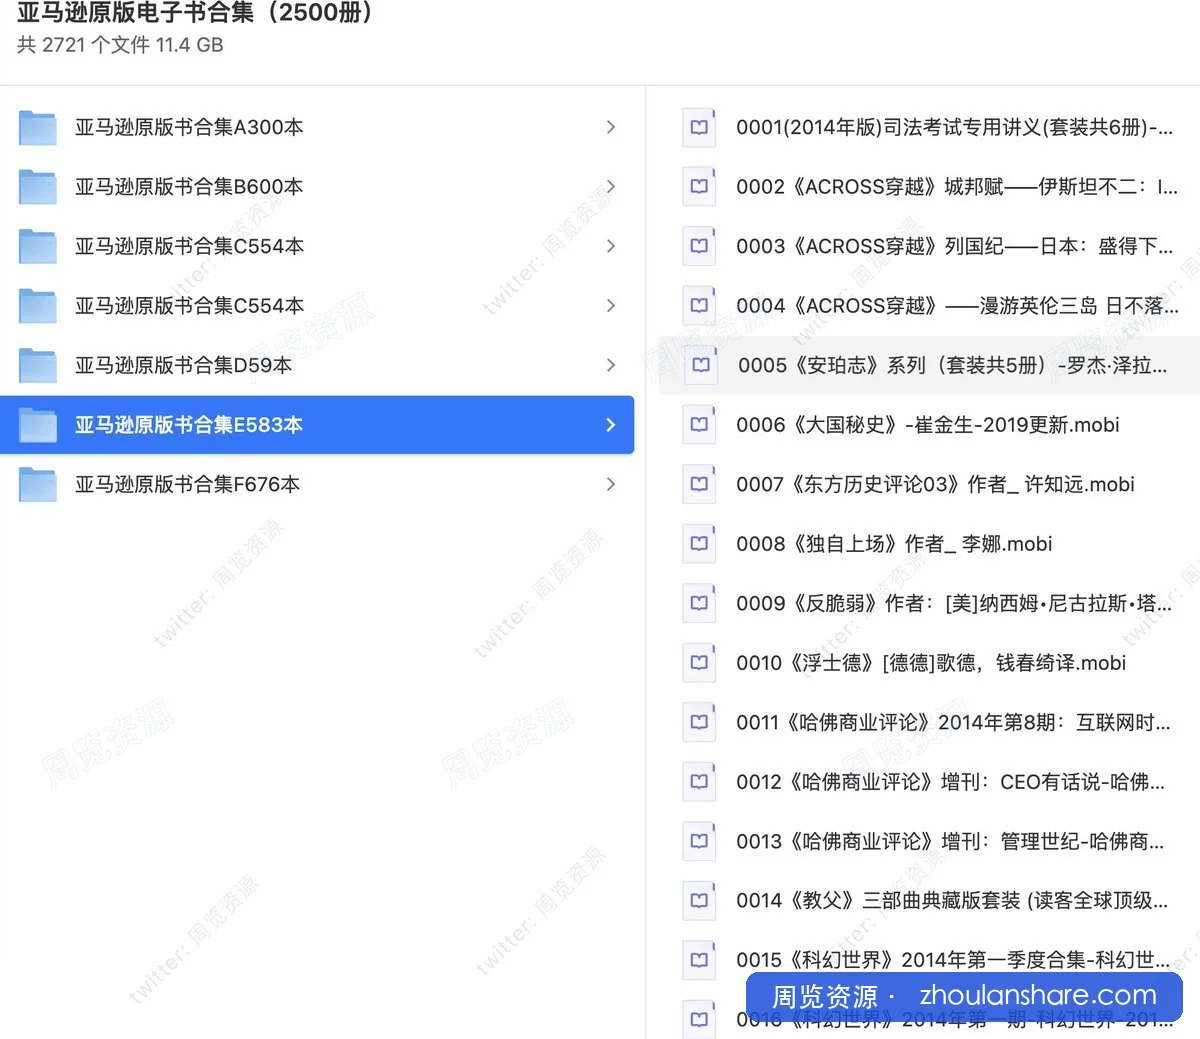Select 0007《东方历史评论03》作者_ 许知远.mobi
Viewport: 1200px width, 1039px height.
936,484
